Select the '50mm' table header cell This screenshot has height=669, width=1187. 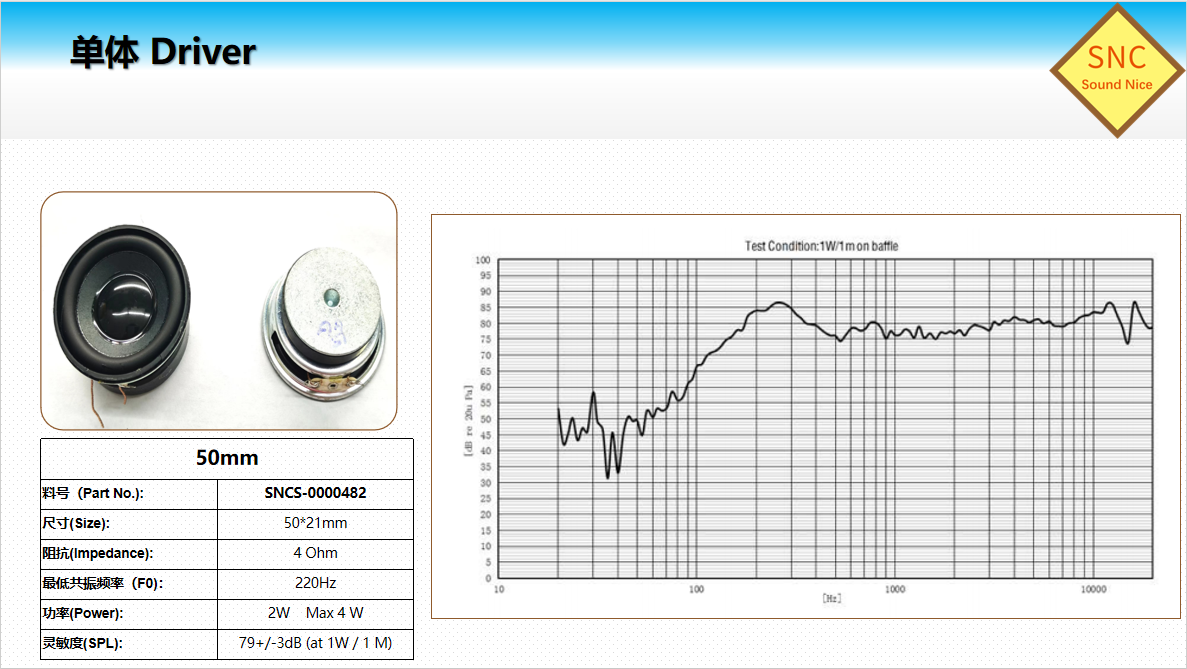click(x=227, y=458)
